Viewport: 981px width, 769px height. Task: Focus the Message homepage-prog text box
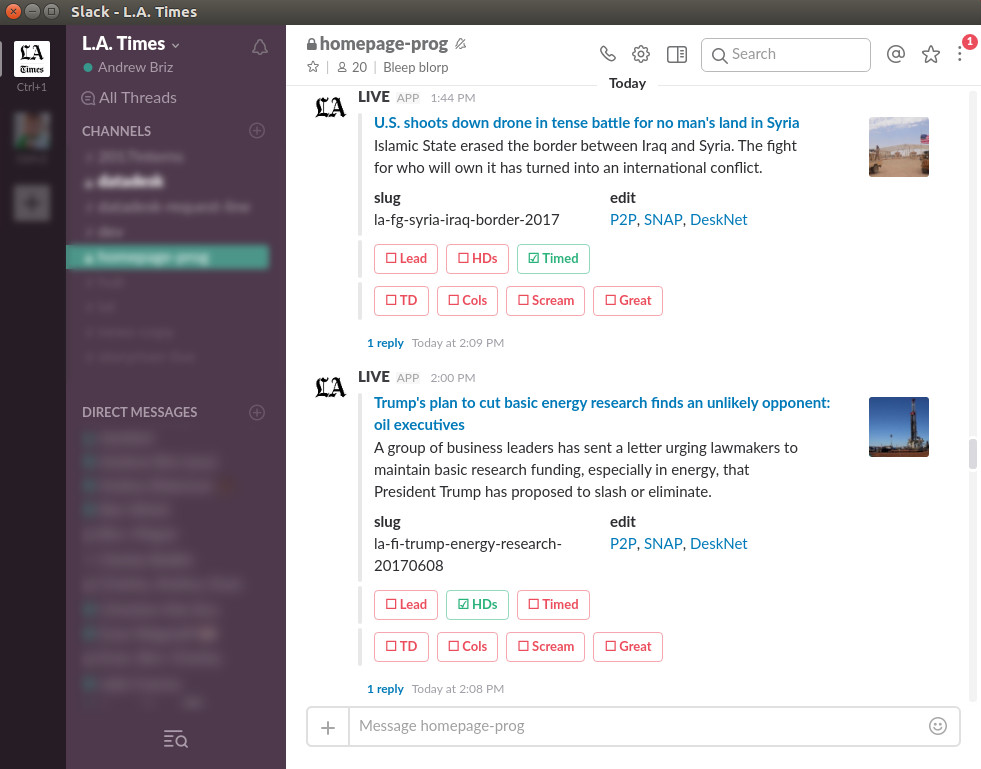pos(638,726)
